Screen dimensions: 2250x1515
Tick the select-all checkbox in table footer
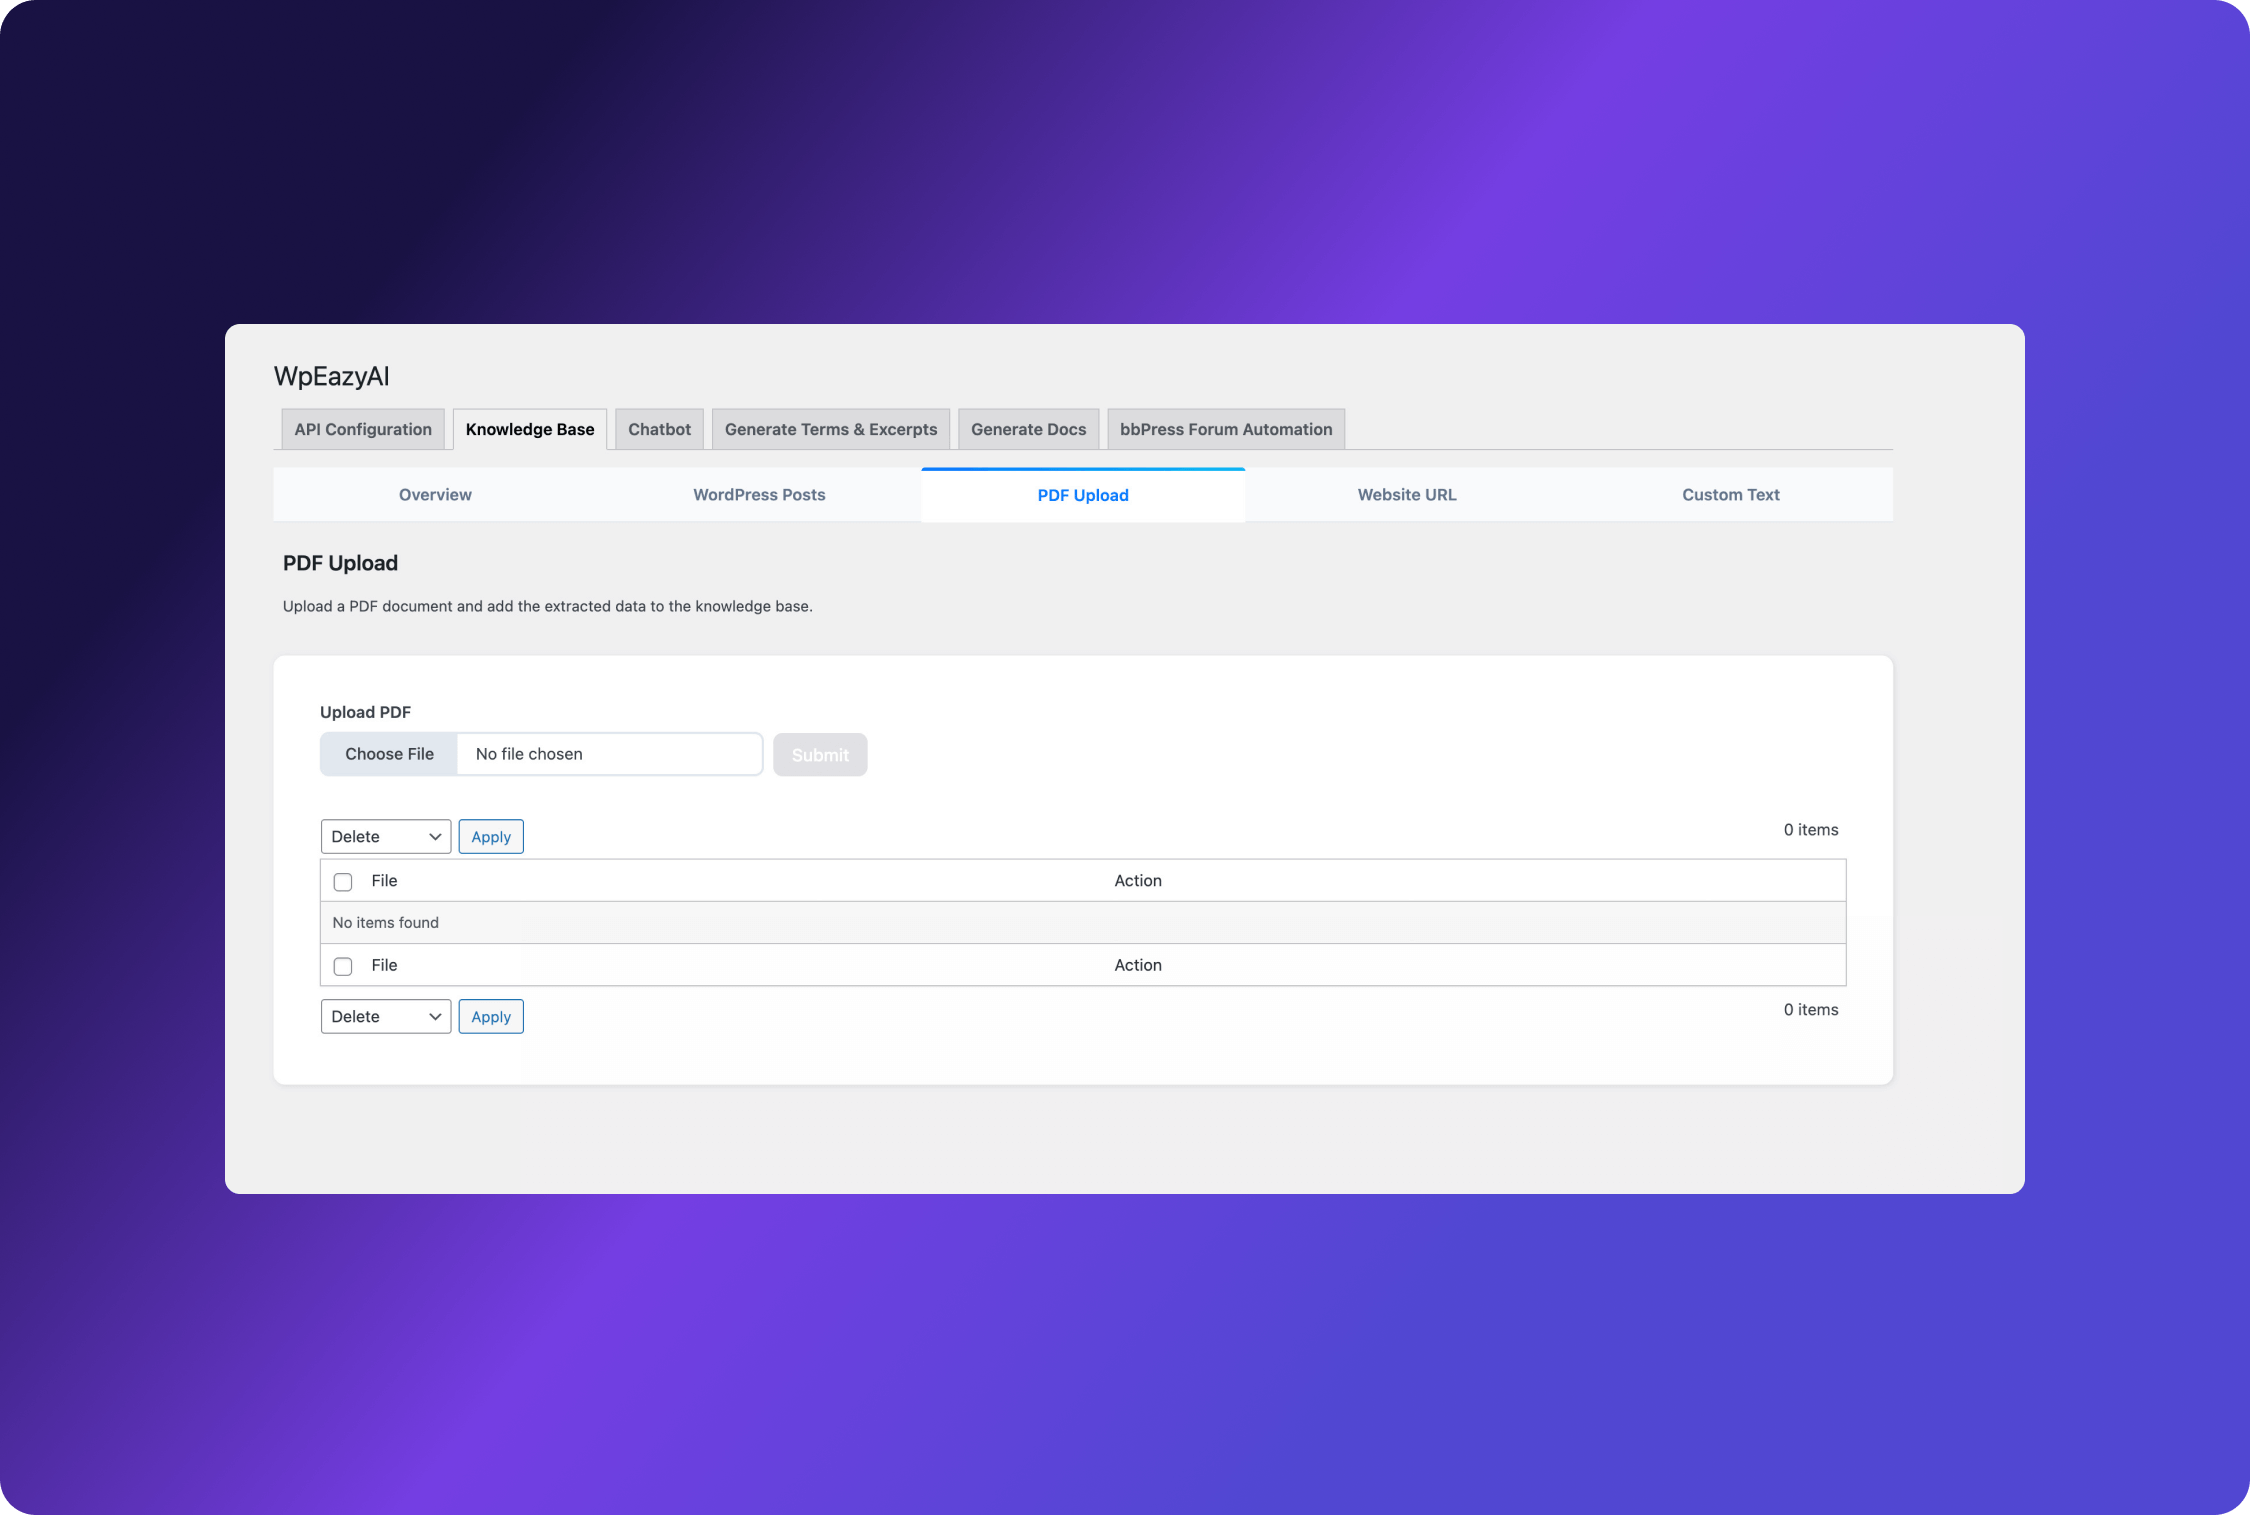(343, 966)
